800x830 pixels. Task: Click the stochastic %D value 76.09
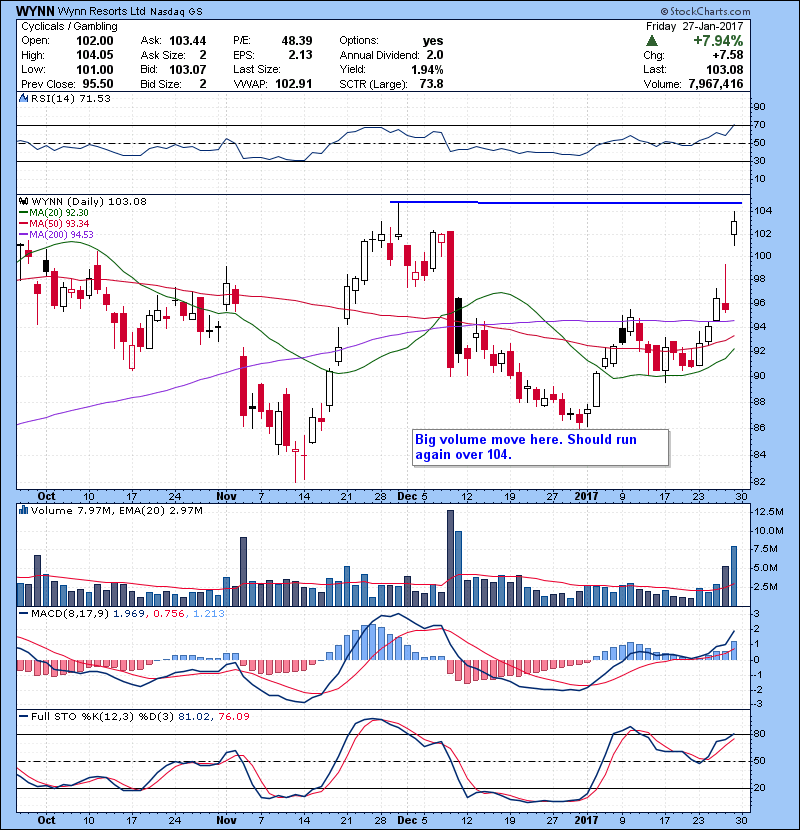click(x=233, y=717)
